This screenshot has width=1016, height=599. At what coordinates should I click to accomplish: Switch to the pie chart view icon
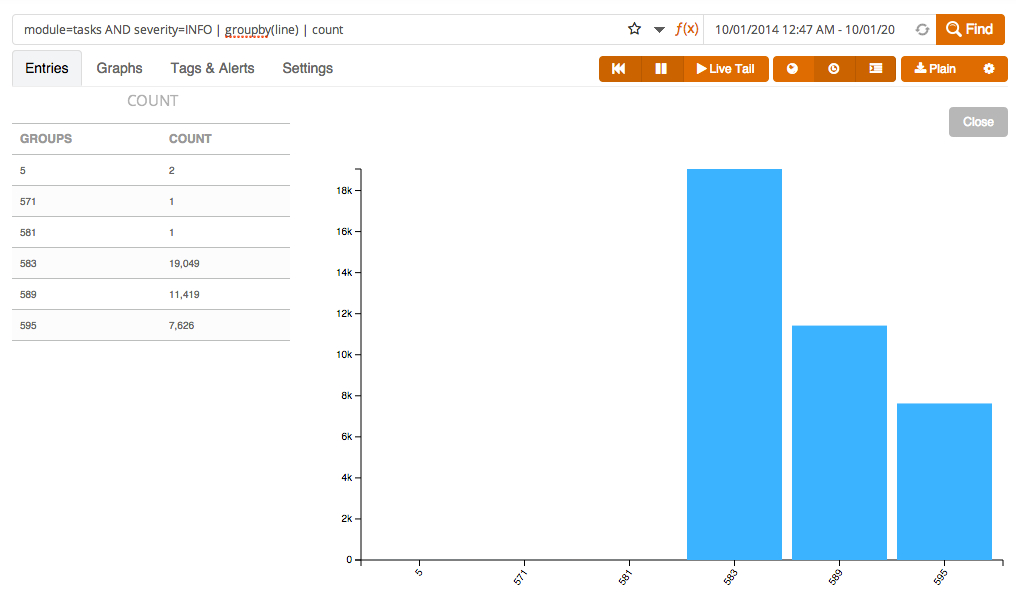[793, 69]
